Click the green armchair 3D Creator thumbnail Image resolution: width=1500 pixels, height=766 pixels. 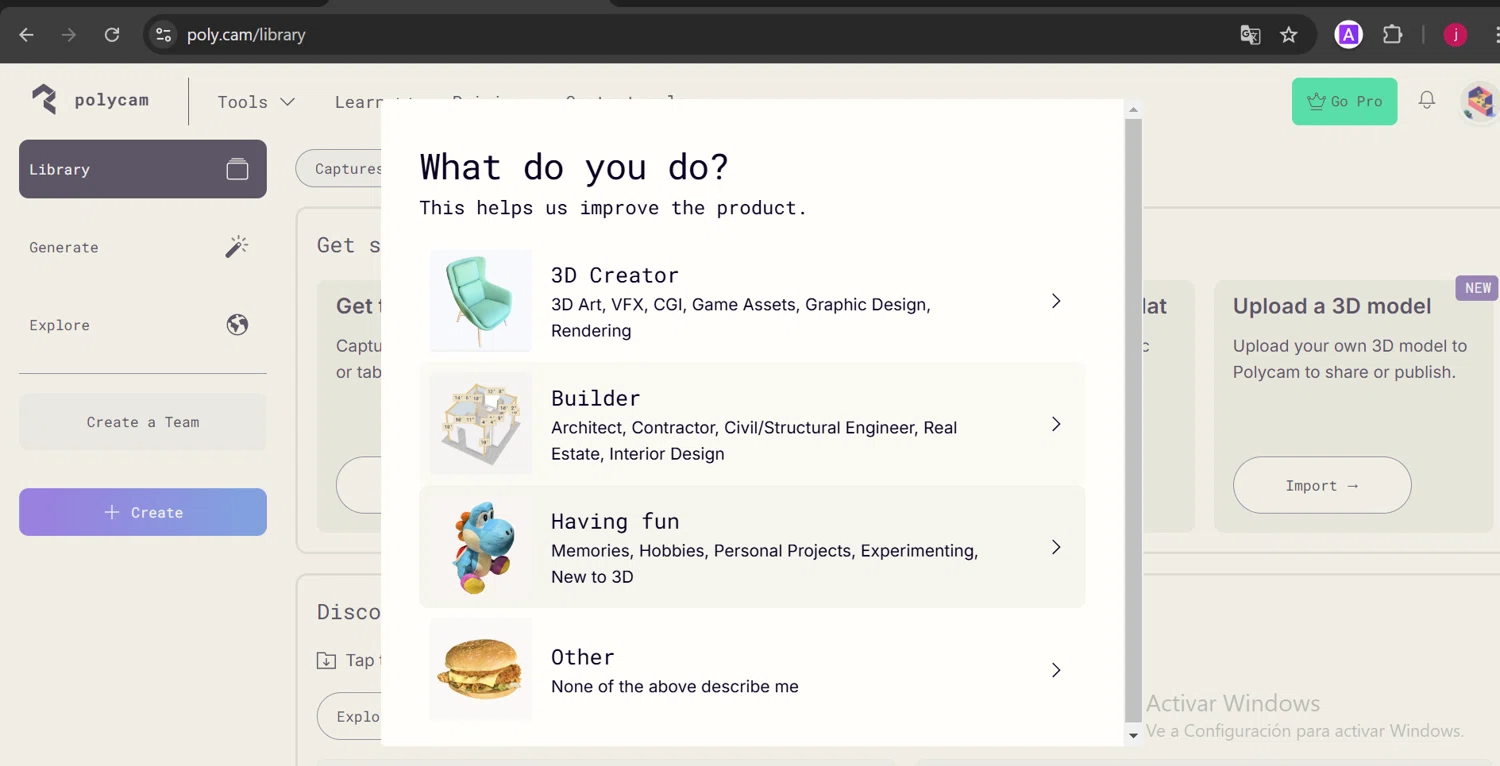click(x=481, y=301)
